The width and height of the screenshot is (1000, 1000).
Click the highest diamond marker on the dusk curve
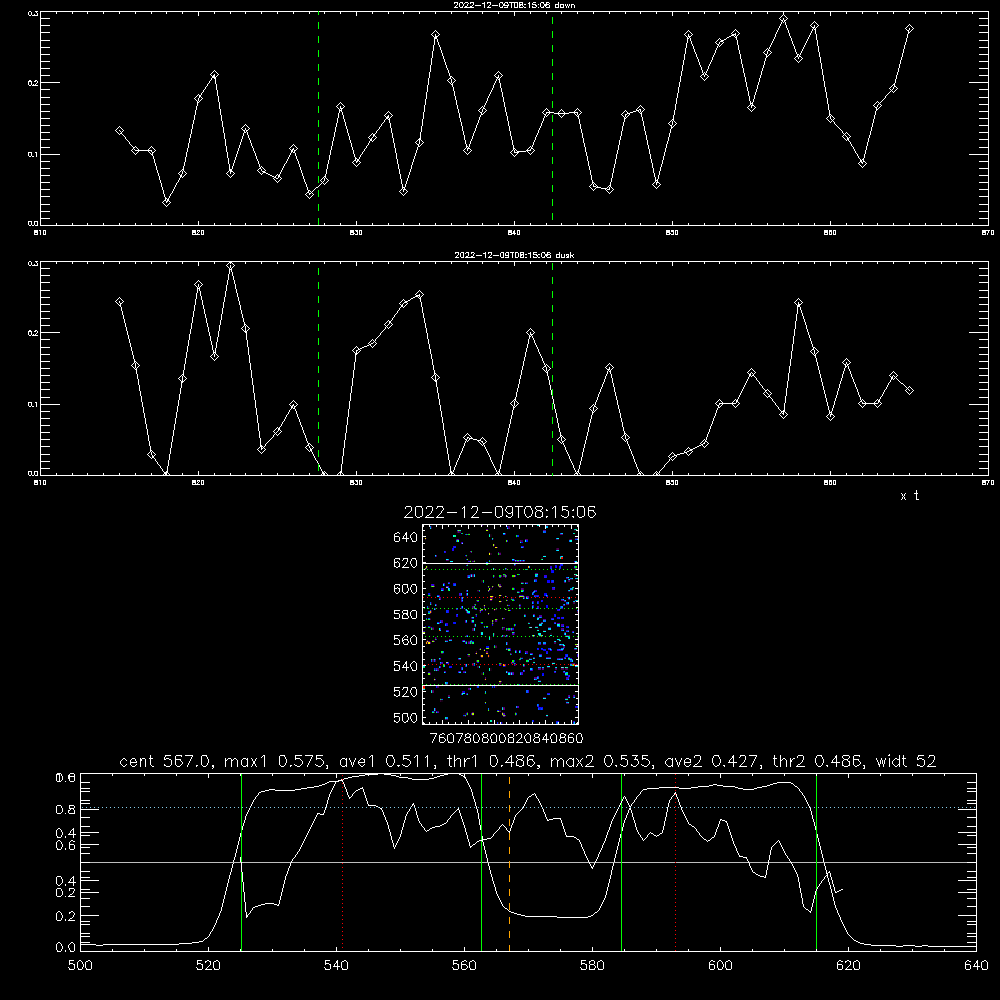[230, 266]
